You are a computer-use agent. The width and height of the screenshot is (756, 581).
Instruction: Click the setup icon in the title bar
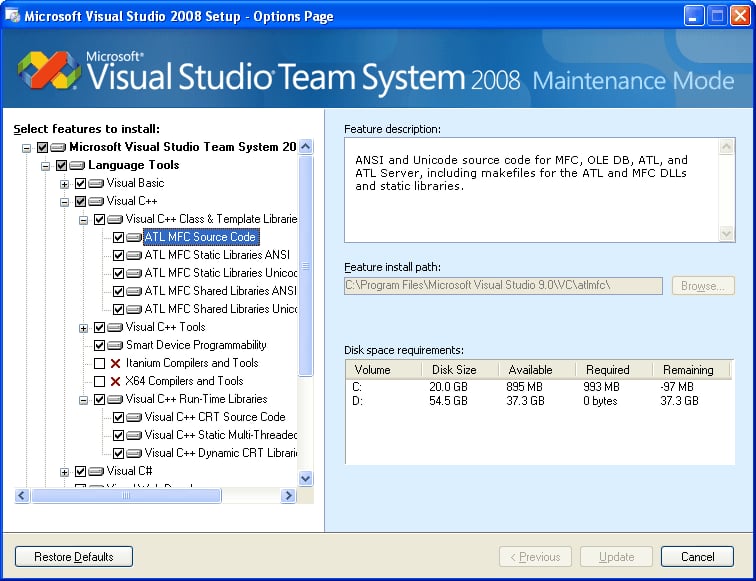click(13, 16)
